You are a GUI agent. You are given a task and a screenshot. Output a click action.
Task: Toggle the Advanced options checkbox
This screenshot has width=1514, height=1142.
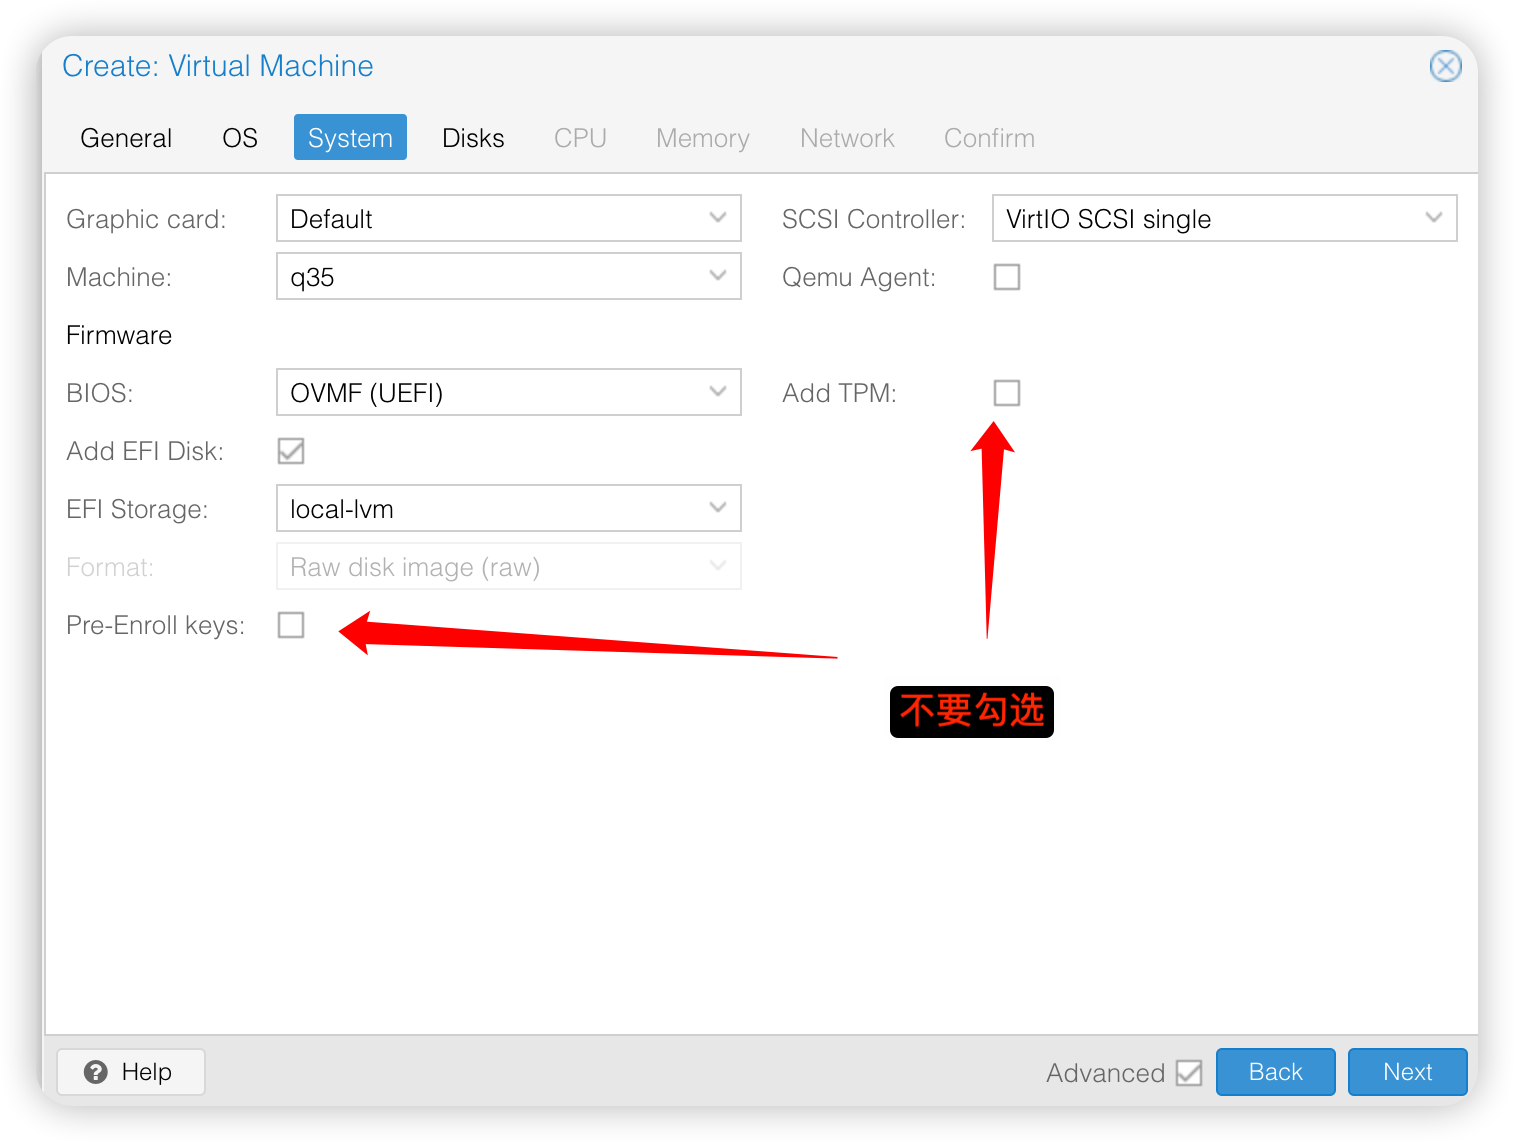pyautogui.click(x=1188, y=1073)
